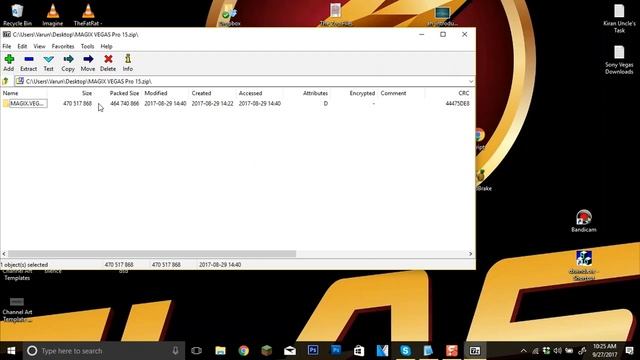Click the Test archive icon
This screenshot has width=640, height=360.
(49, 63)
